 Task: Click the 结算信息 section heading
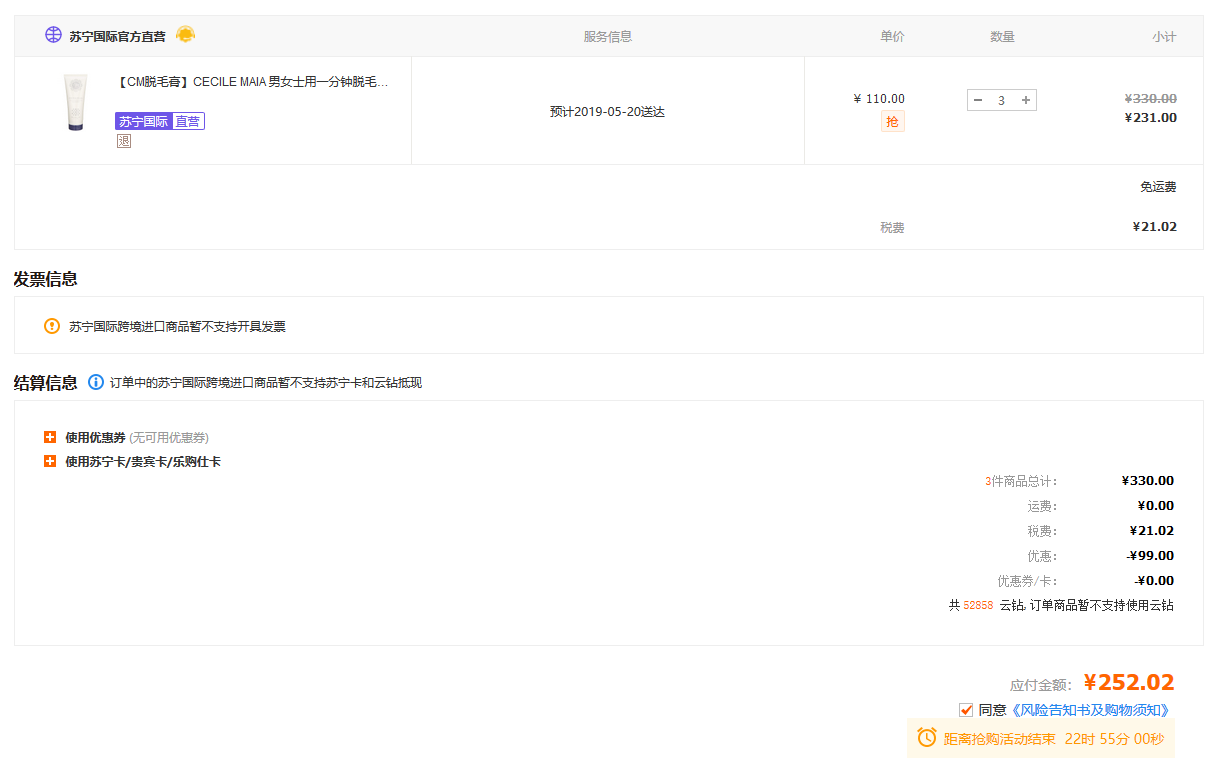click(x=46, y=382)
